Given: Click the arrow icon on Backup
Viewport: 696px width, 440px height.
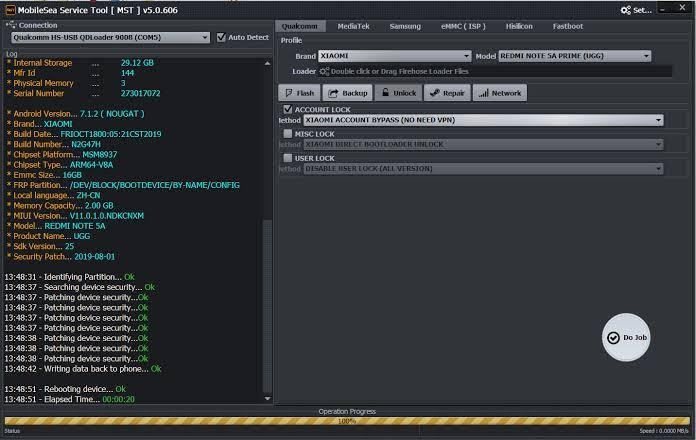Looking at the screenshot, I should [x=333, y=93].
